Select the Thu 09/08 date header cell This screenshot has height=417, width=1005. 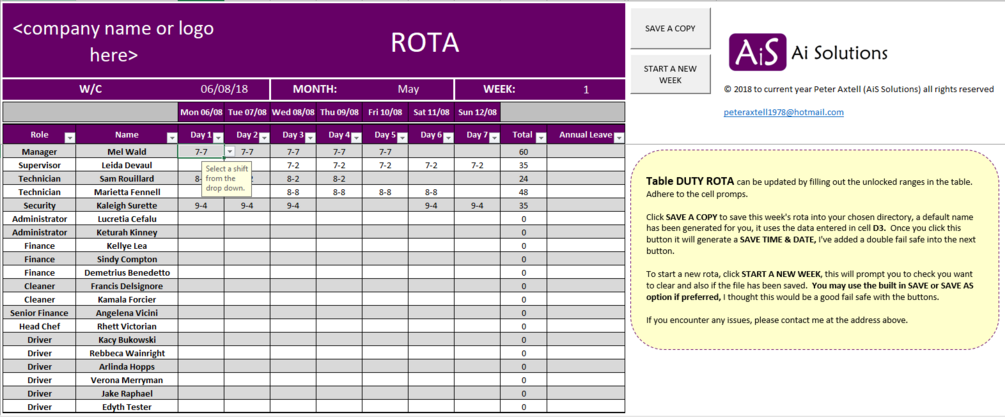pos(340,112)
